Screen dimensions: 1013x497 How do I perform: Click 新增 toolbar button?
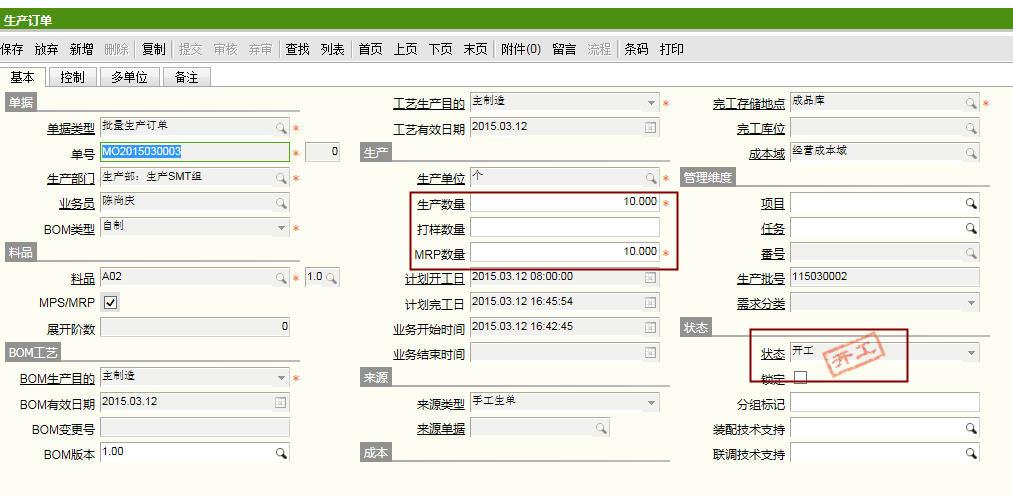pos(81,49)
